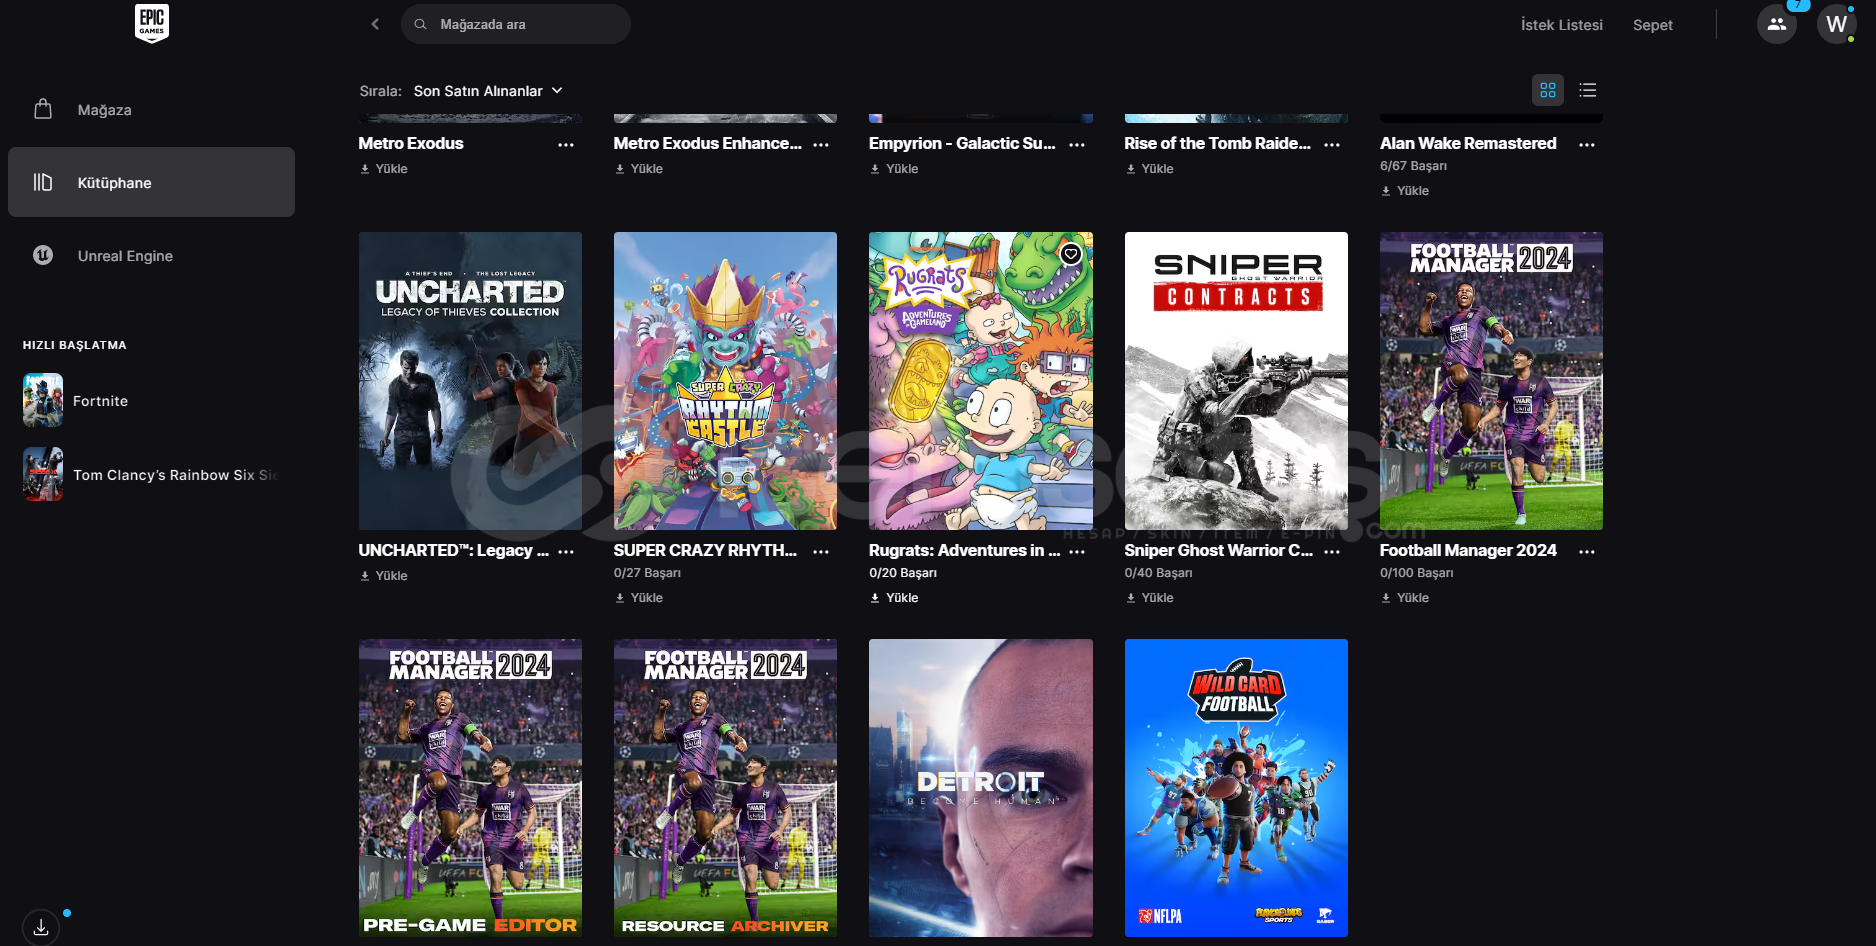Viewport: 1876px width, 946px height.
Task: Click the Mağazada ara search field
Action: coord(515,24)
